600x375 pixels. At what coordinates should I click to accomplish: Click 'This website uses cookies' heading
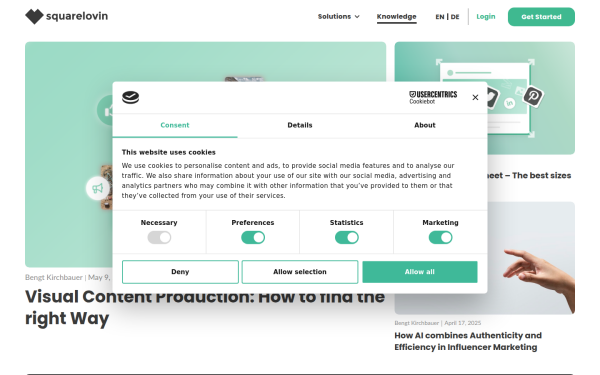click(169, 152)
